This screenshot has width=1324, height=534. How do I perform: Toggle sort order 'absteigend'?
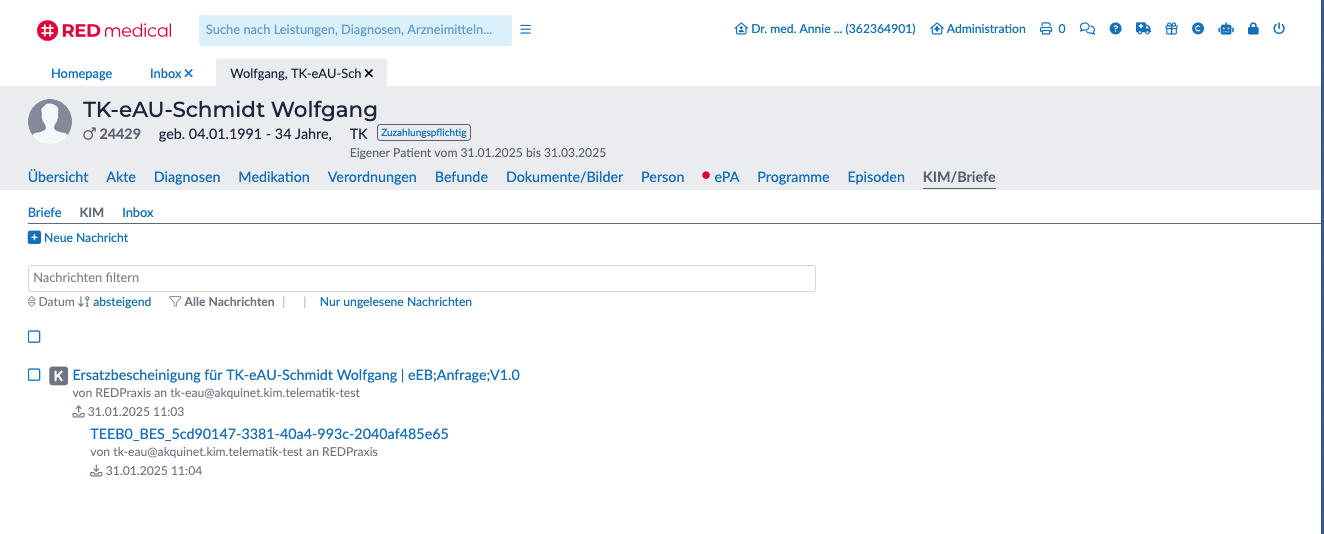[x=121, y=302]
